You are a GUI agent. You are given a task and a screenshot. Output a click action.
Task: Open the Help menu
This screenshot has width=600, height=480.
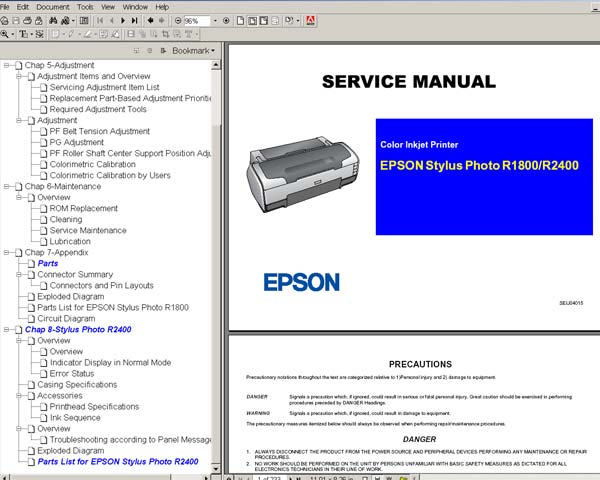162,7
